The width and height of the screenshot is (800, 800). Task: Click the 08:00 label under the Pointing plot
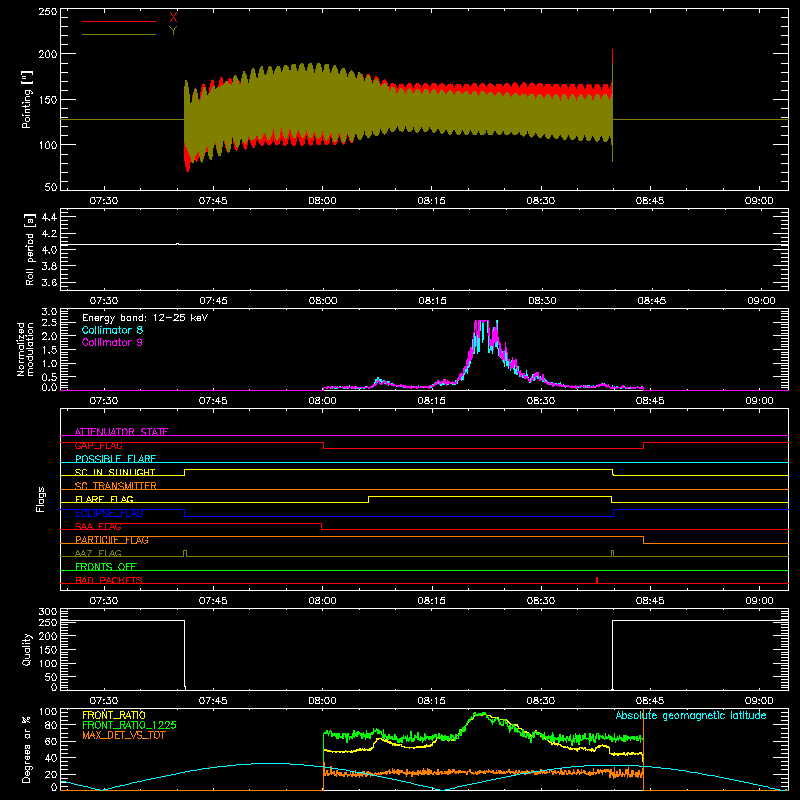pos(322,201)
